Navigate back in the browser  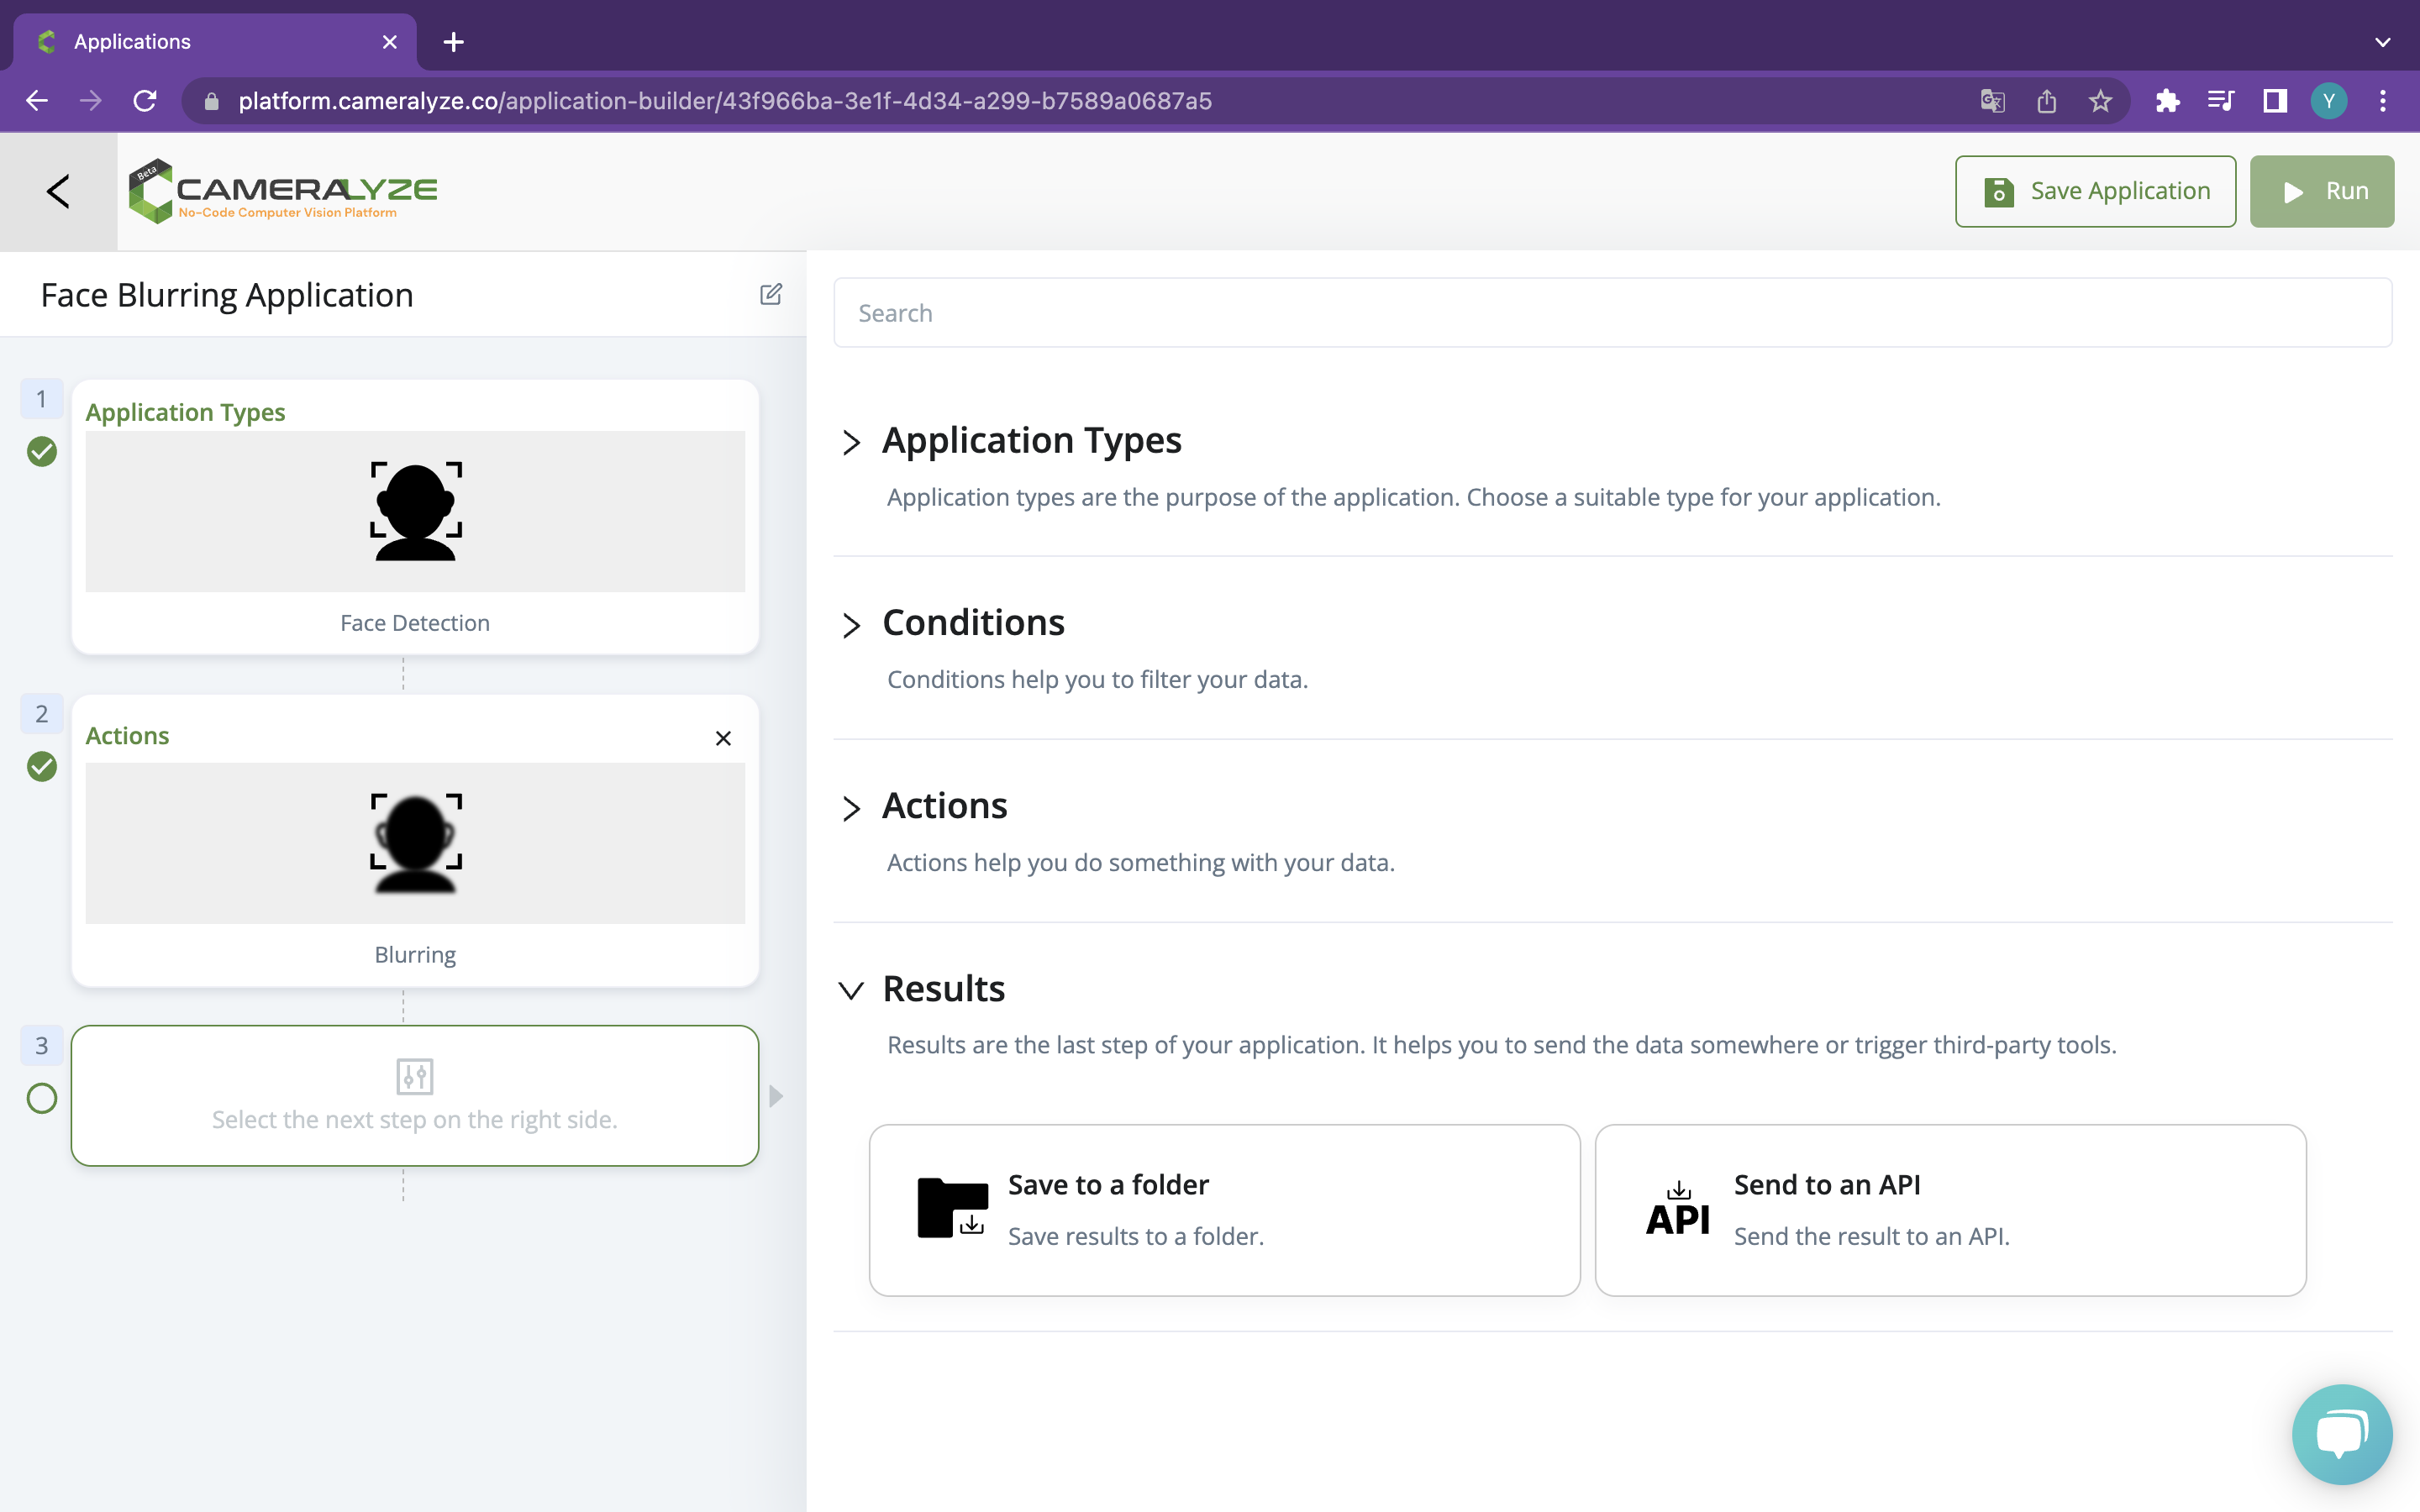(37, 101)
